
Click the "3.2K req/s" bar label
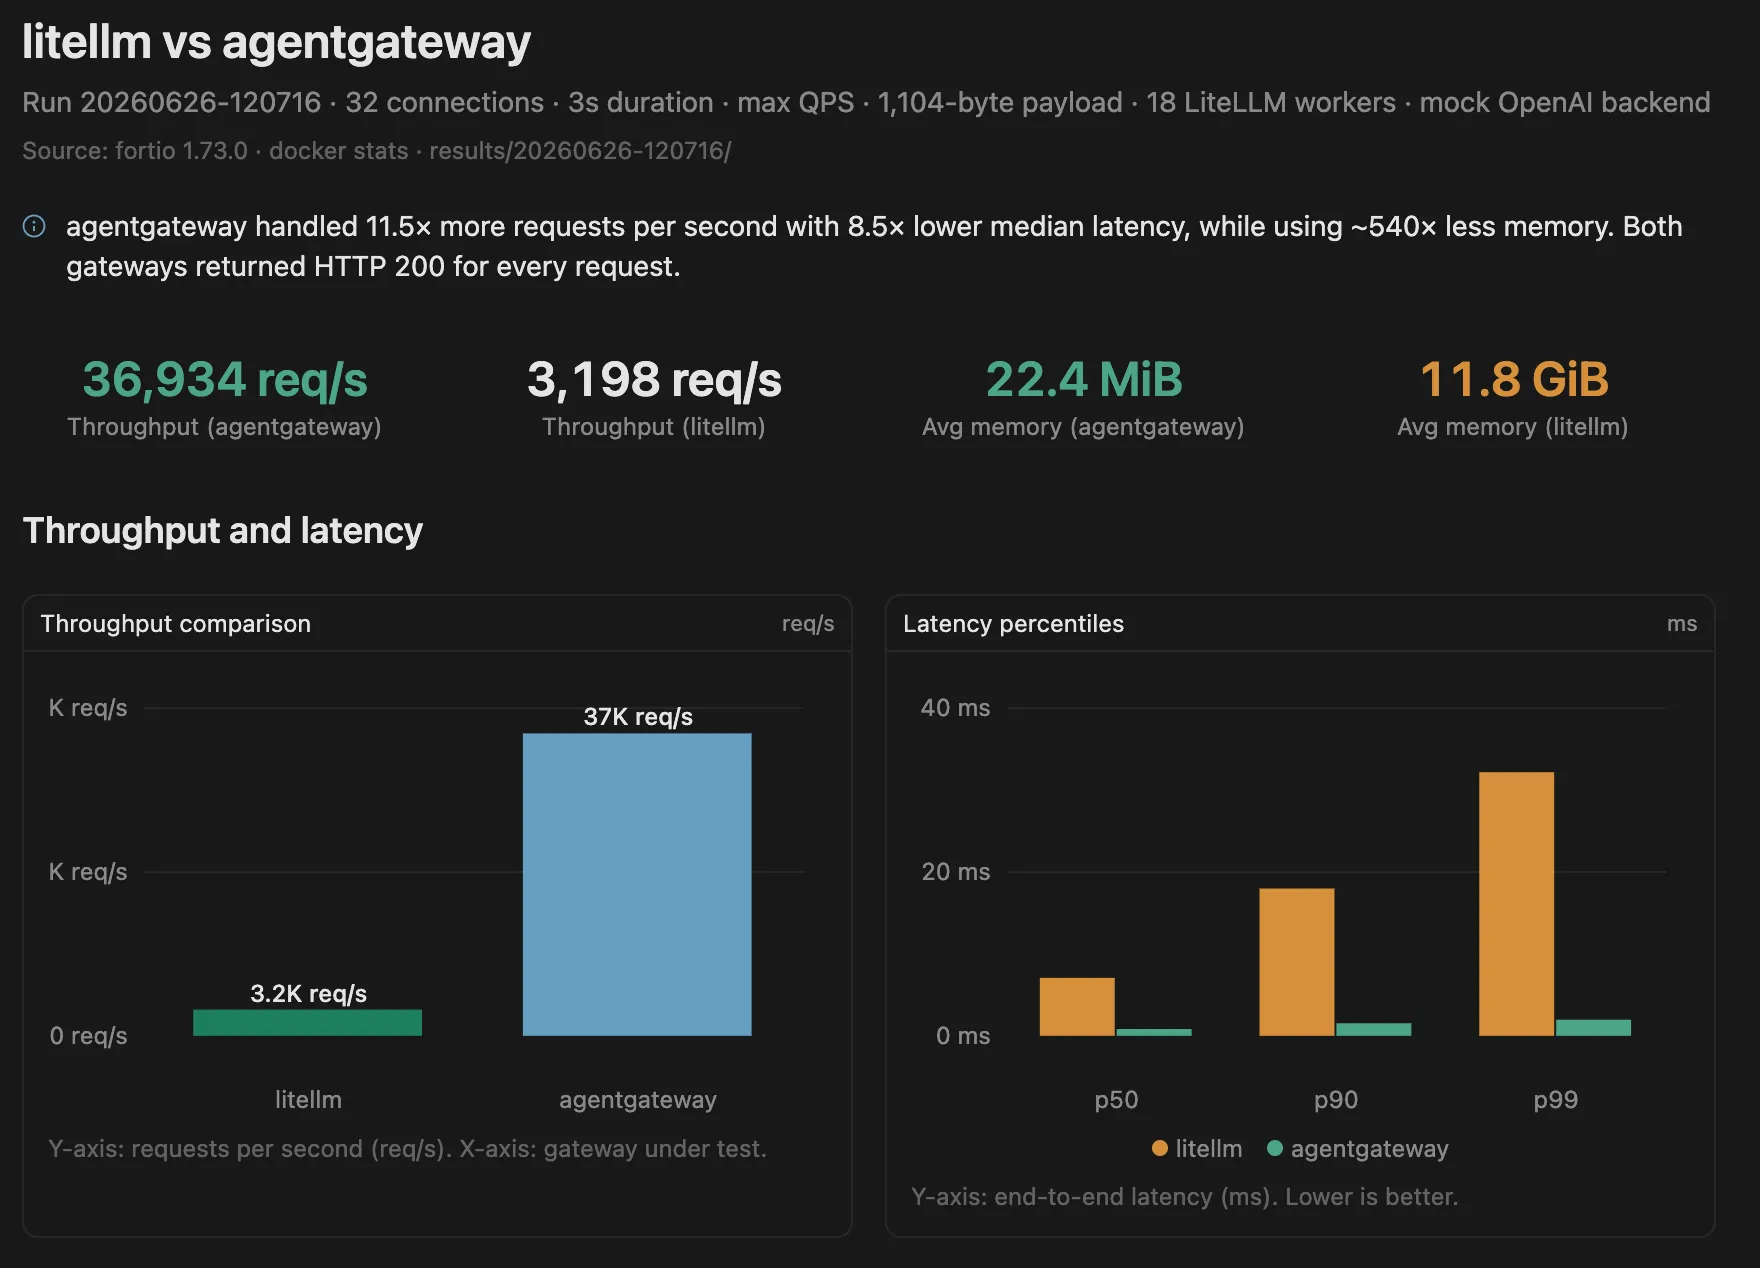pos(308,994)
